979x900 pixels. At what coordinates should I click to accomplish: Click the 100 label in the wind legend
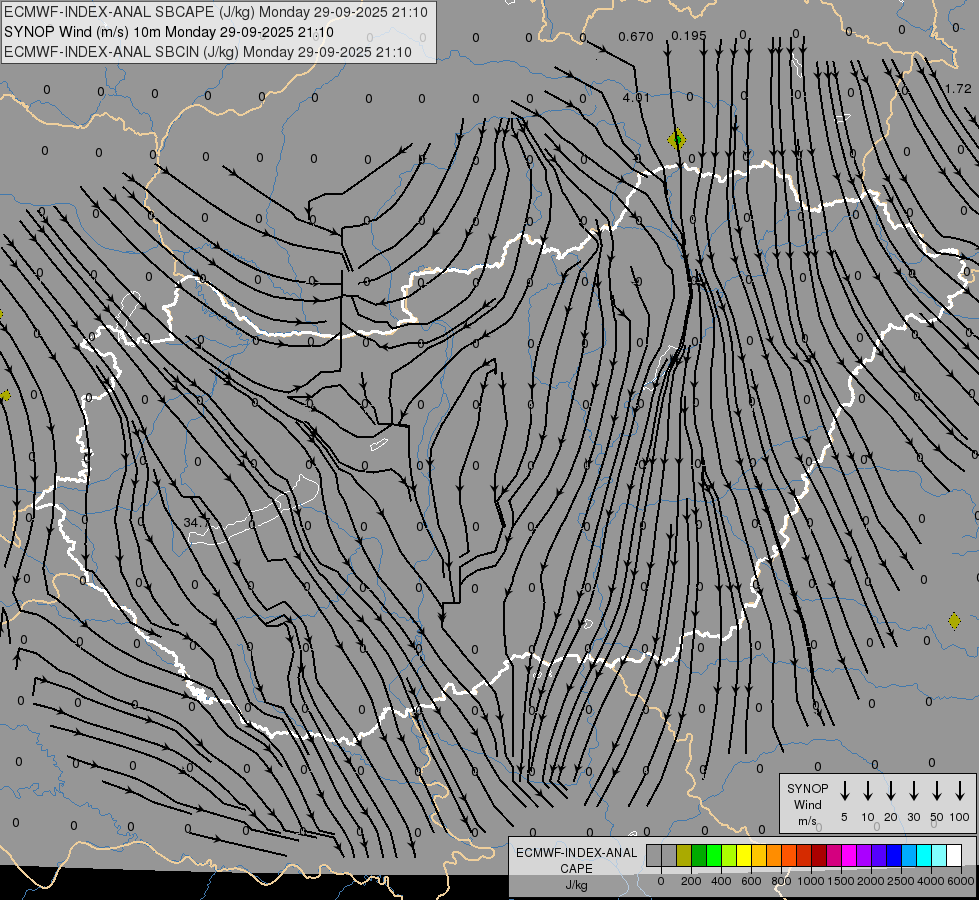(x=960, y=817)
